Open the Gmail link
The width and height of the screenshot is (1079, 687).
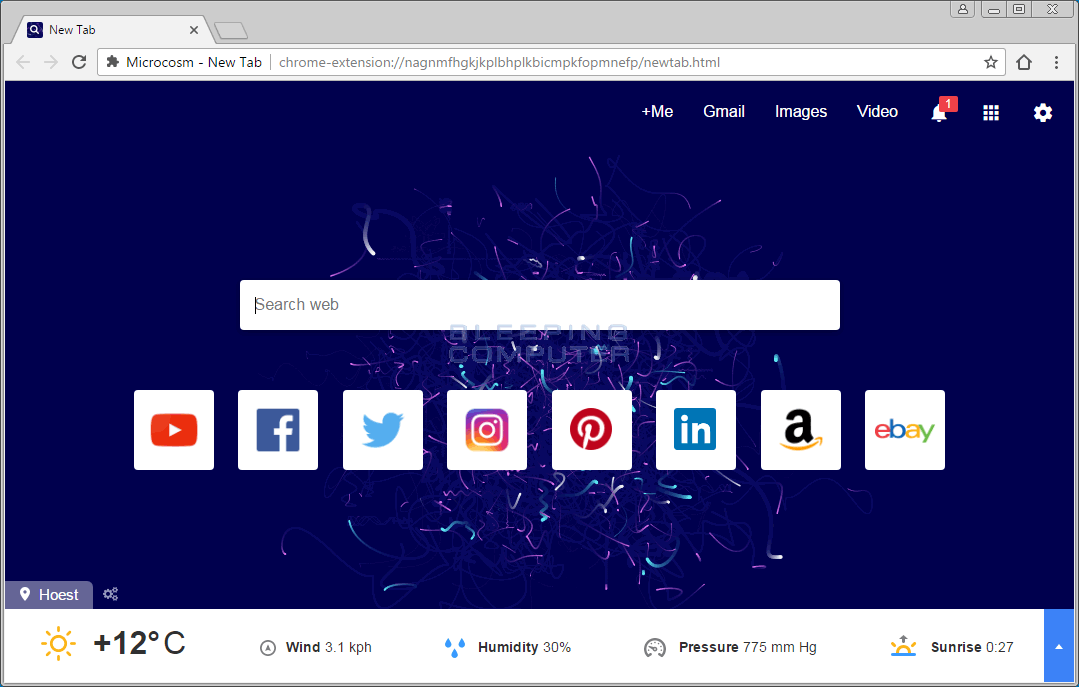click(724, 112)
